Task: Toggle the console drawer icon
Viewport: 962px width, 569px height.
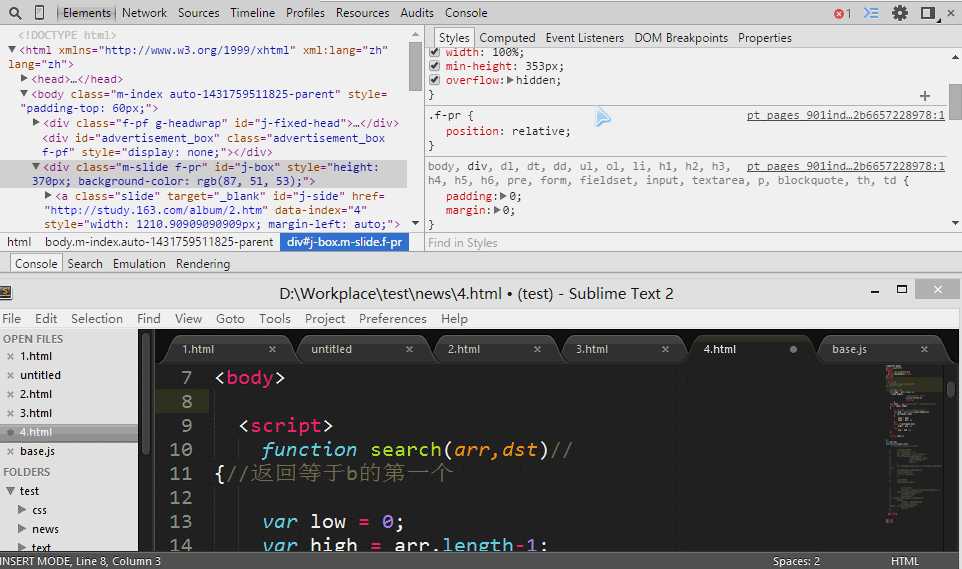Action: (872, 13)
